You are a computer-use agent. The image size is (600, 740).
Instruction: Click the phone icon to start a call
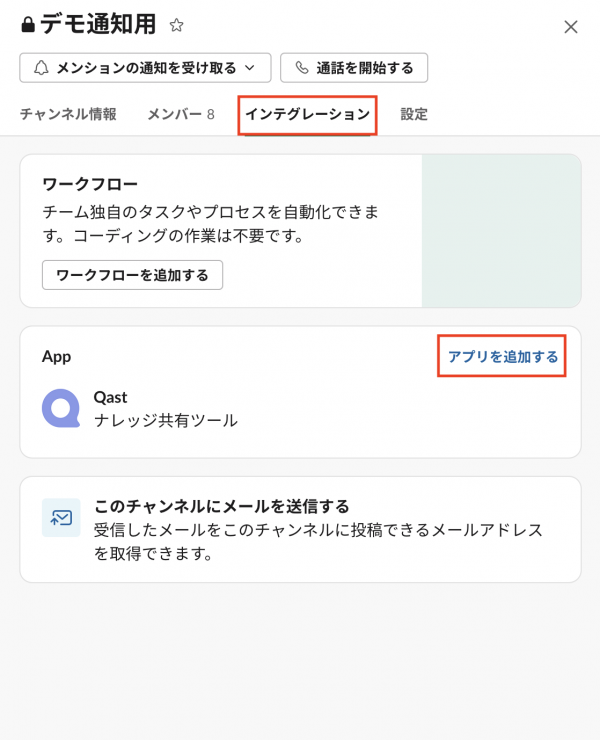(x=302, y=67)
